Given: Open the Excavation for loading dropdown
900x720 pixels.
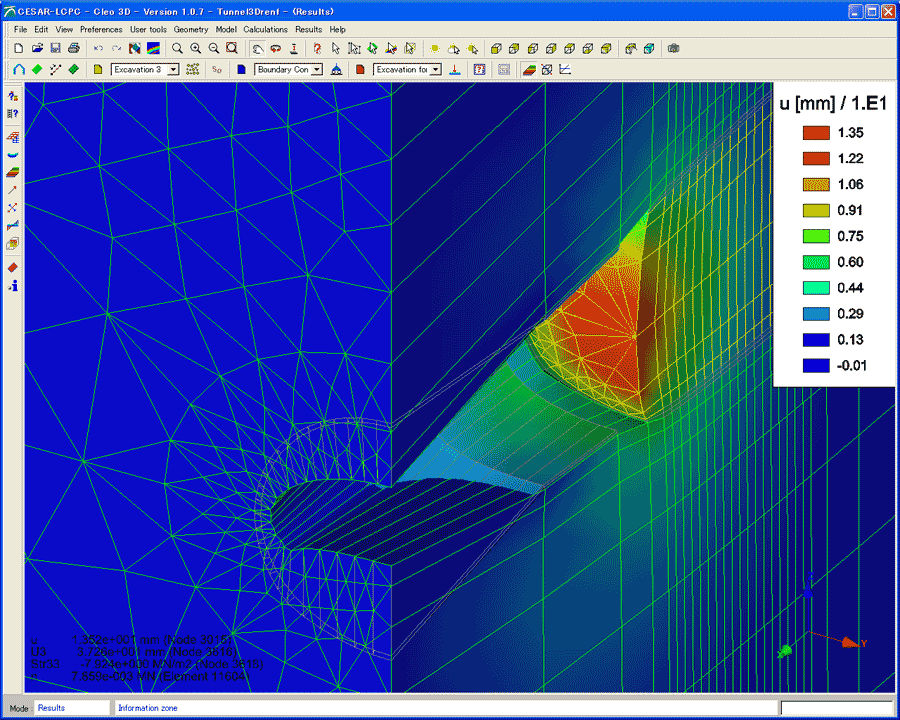Looking at the screenshot, I should [x=436, y=70].
